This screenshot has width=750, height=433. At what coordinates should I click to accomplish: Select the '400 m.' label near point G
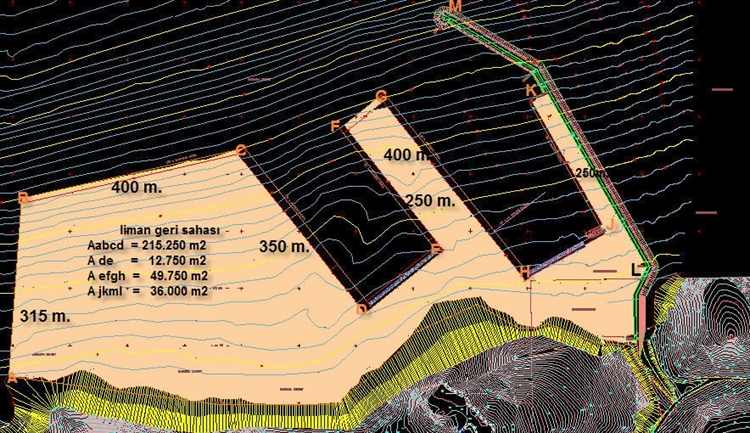click(410, 156)
